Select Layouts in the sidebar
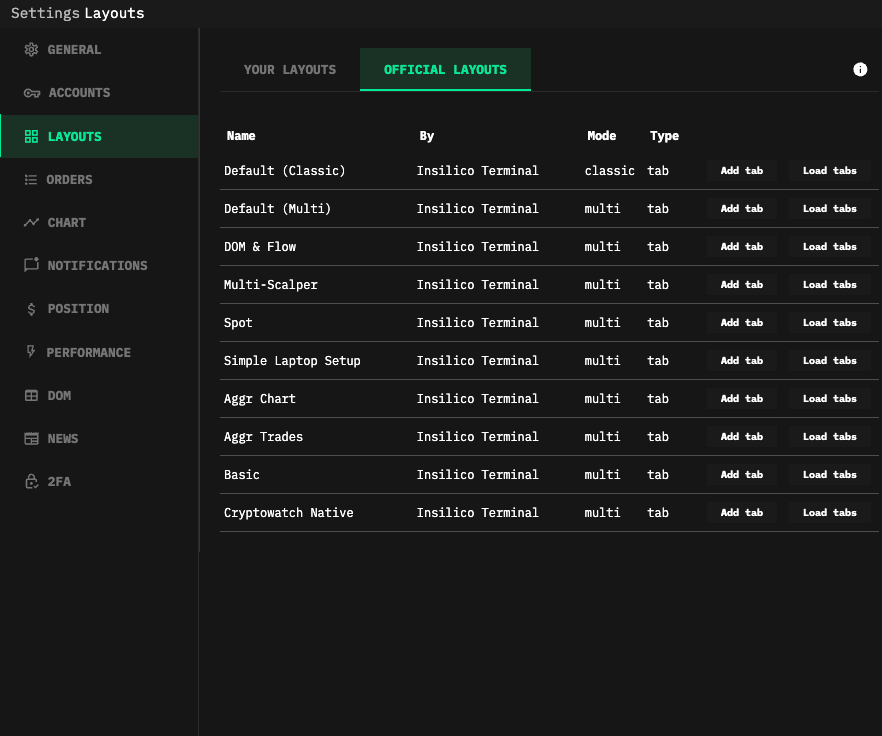882x736 pixels. point(99,136)
